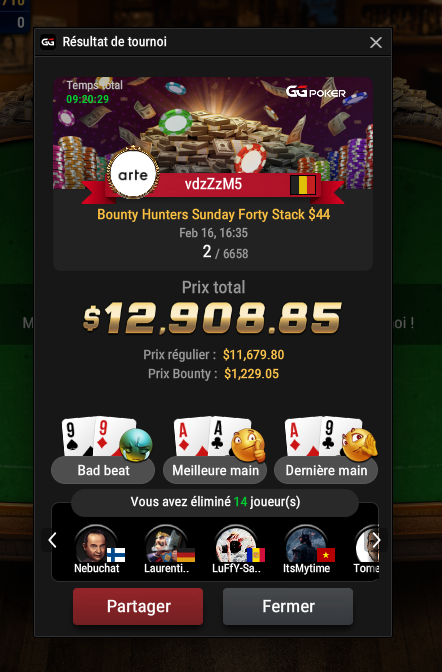The height and width of the screenshot is (672, 442).
Task: Close the Résultat de tournoi dialog
Action: click(376, 42)
